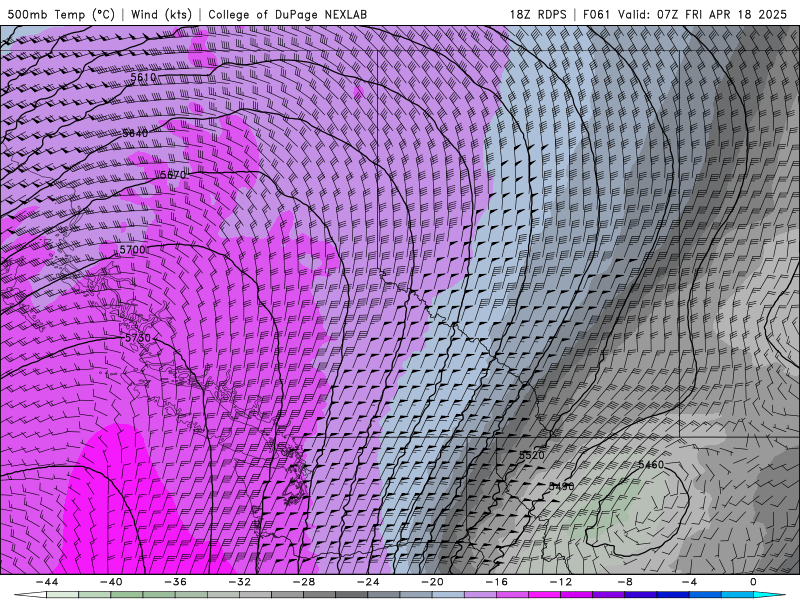Click the '500mb Temp (°C)' title text
This screenshot has height=600, width=800.
[61, 14]
